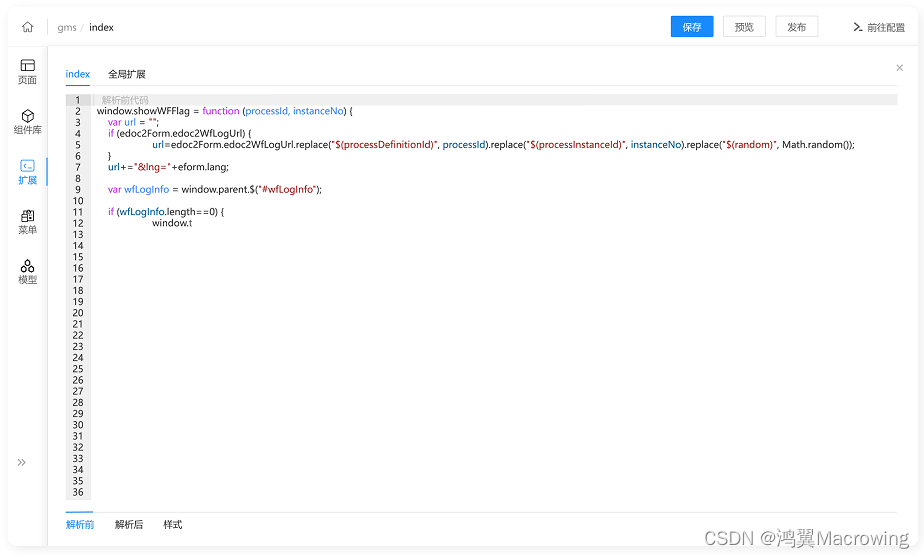Click line number 2 in gutter
The width and height of the screenshot is (924, 558).
click(x=78, y=111)
